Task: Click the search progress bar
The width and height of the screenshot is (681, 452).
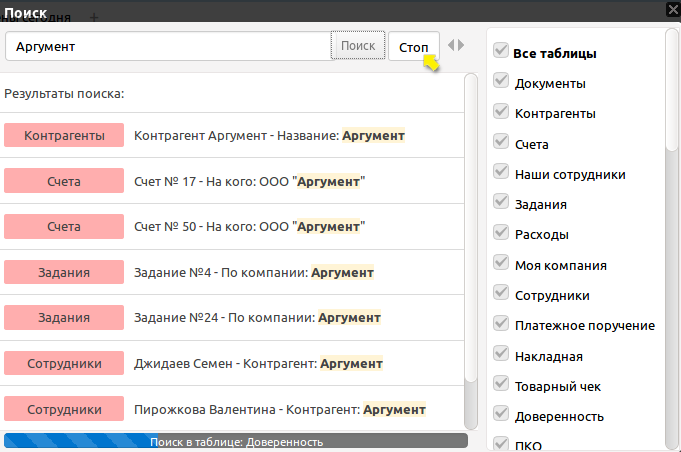Action: [x=236, y=441]
